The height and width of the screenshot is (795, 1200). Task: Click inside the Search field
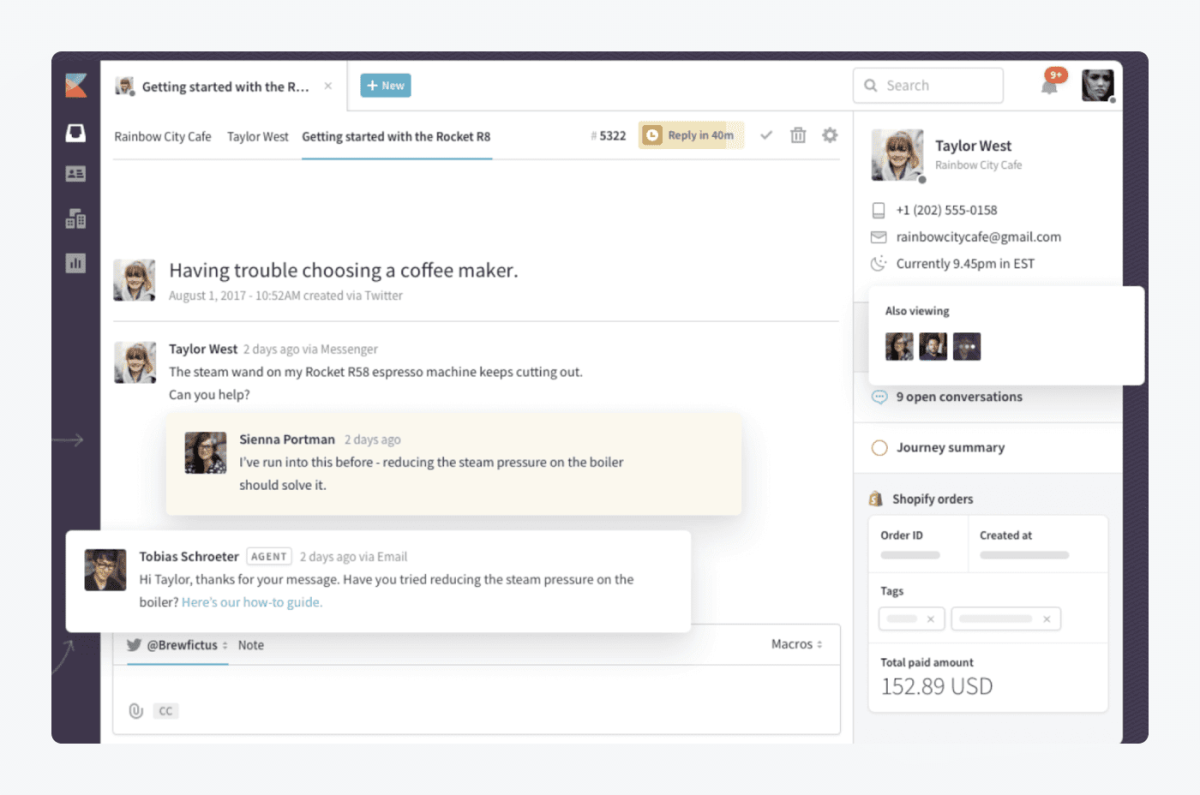(x=927, y=85)
